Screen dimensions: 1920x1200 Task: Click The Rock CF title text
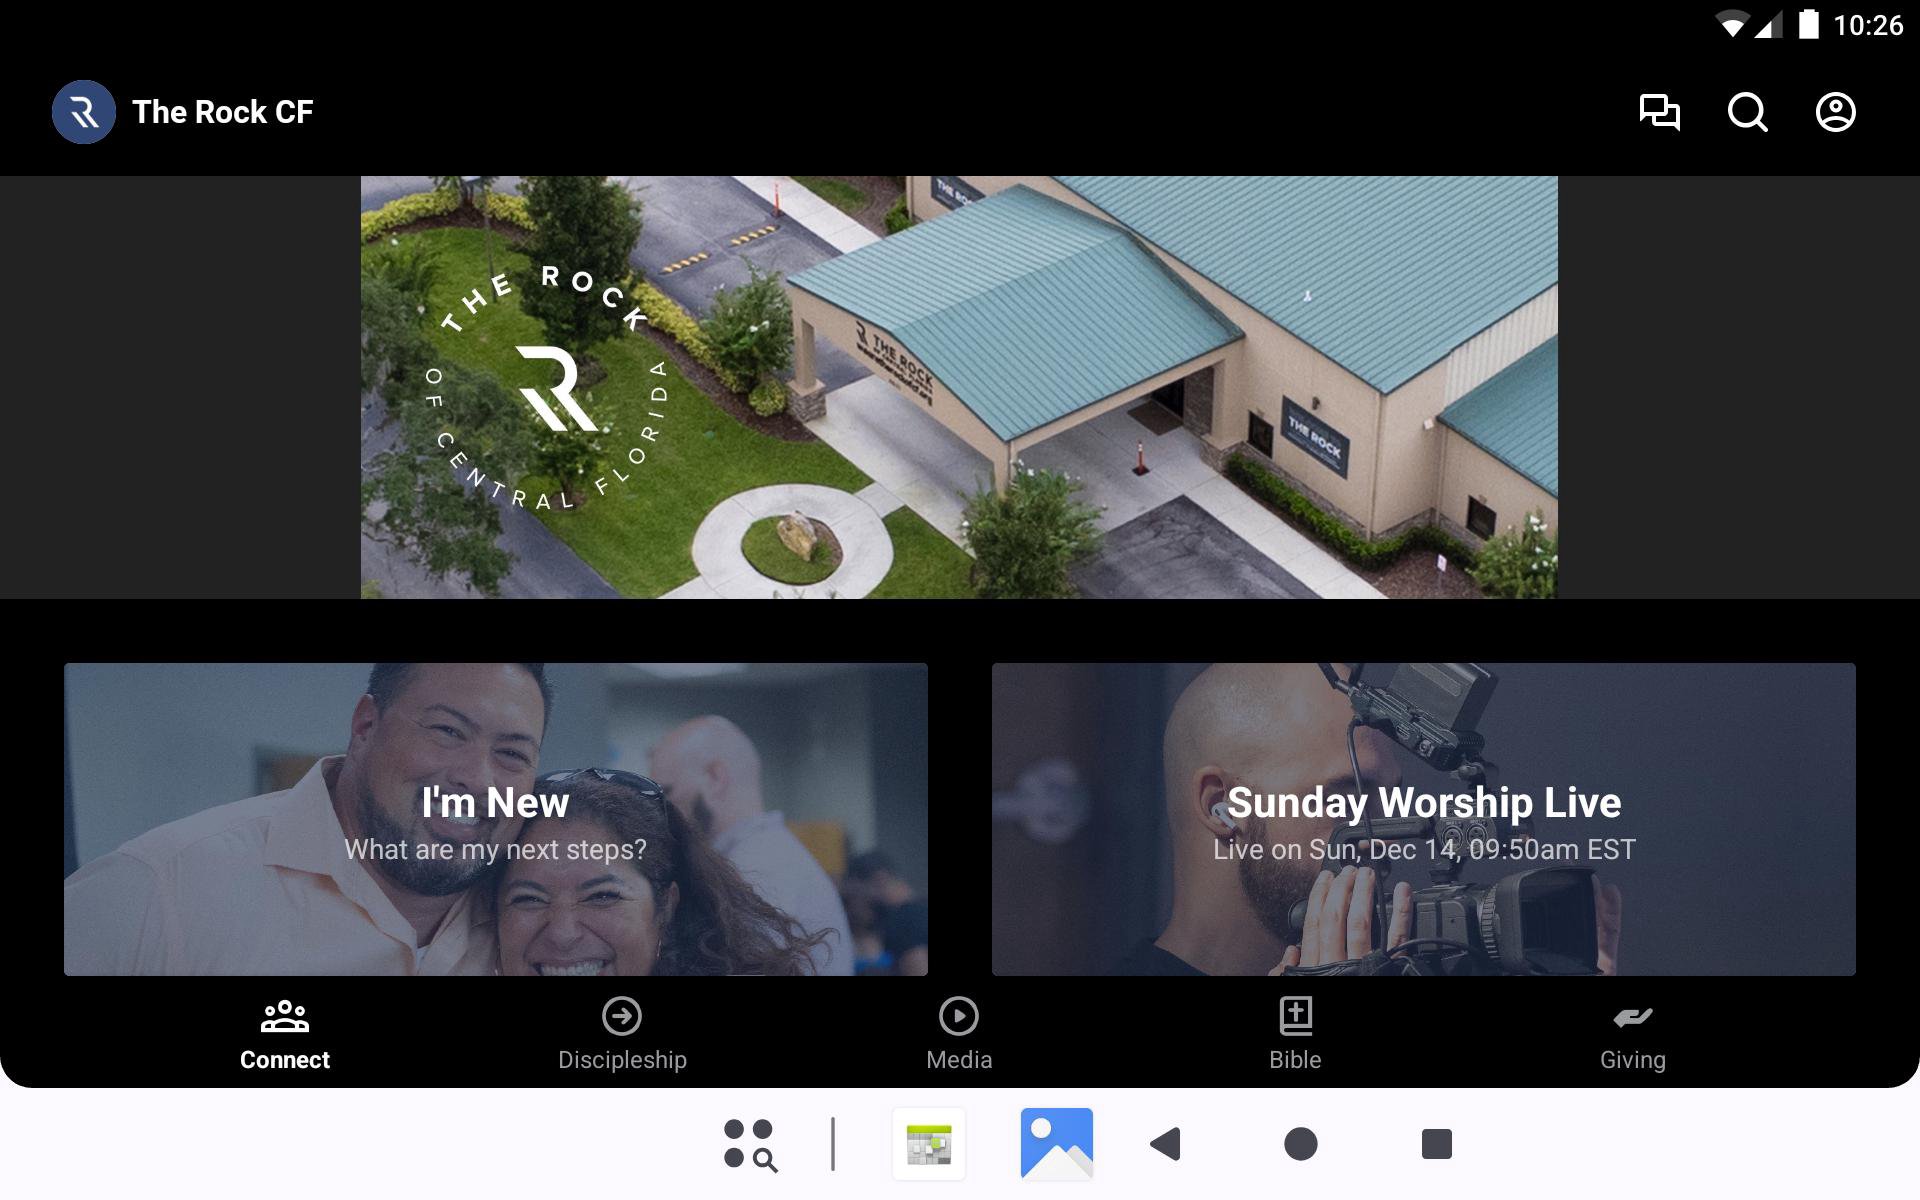[222, 112]
